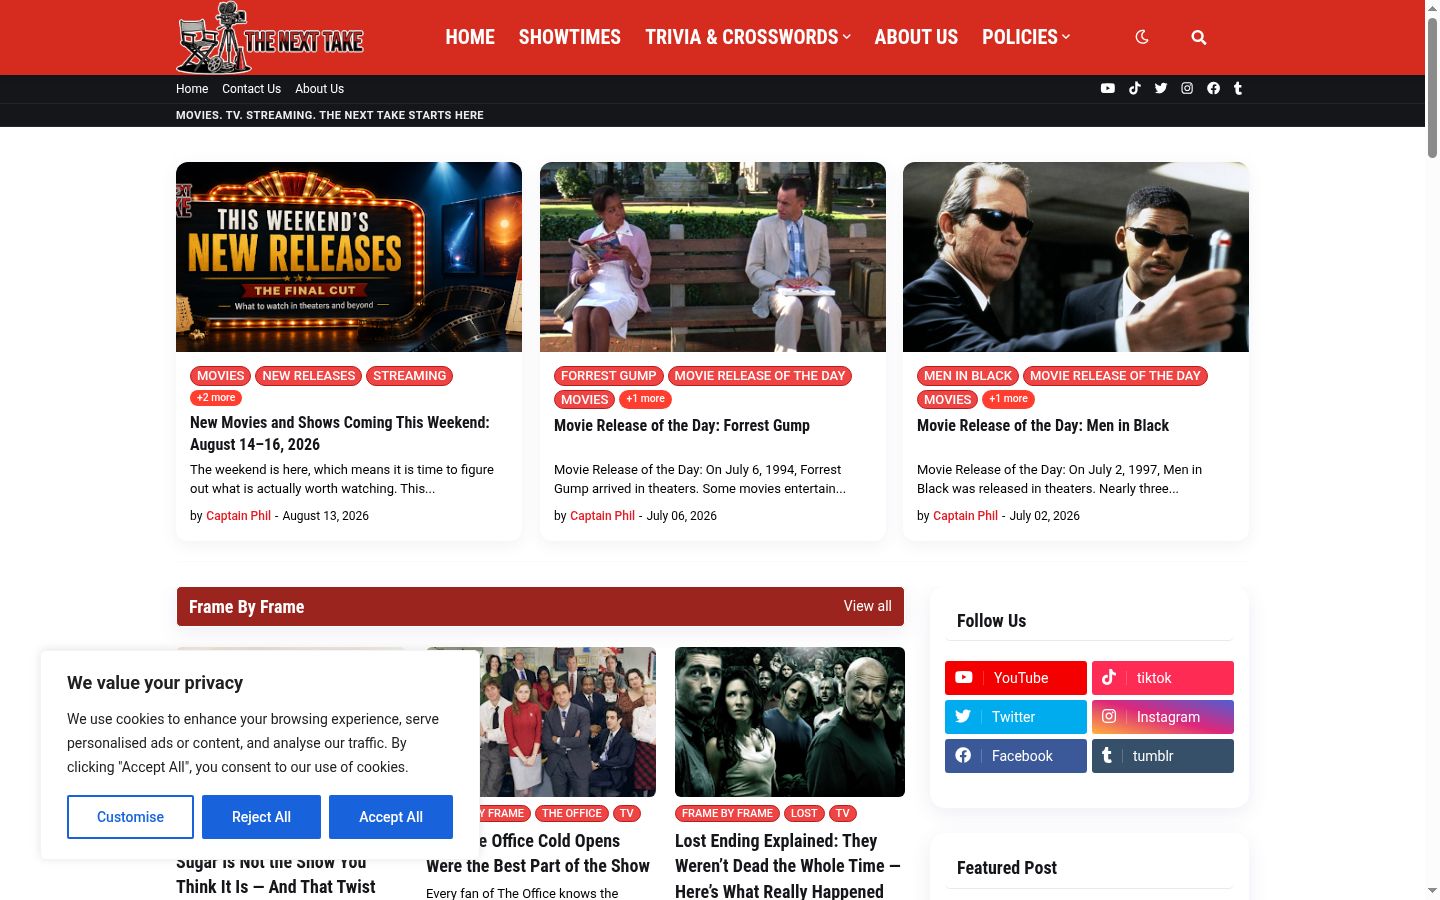Image resolution: width=1440 pixels, height=900 pixels.
Task: Select MOVIES tag on Men in Black card
Action: click(x=948, y=400)
